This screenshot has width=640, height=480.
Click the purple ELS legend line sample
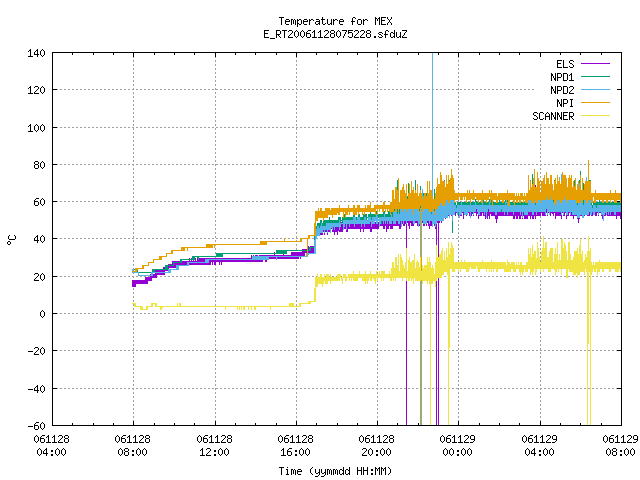tap(596, 64)
